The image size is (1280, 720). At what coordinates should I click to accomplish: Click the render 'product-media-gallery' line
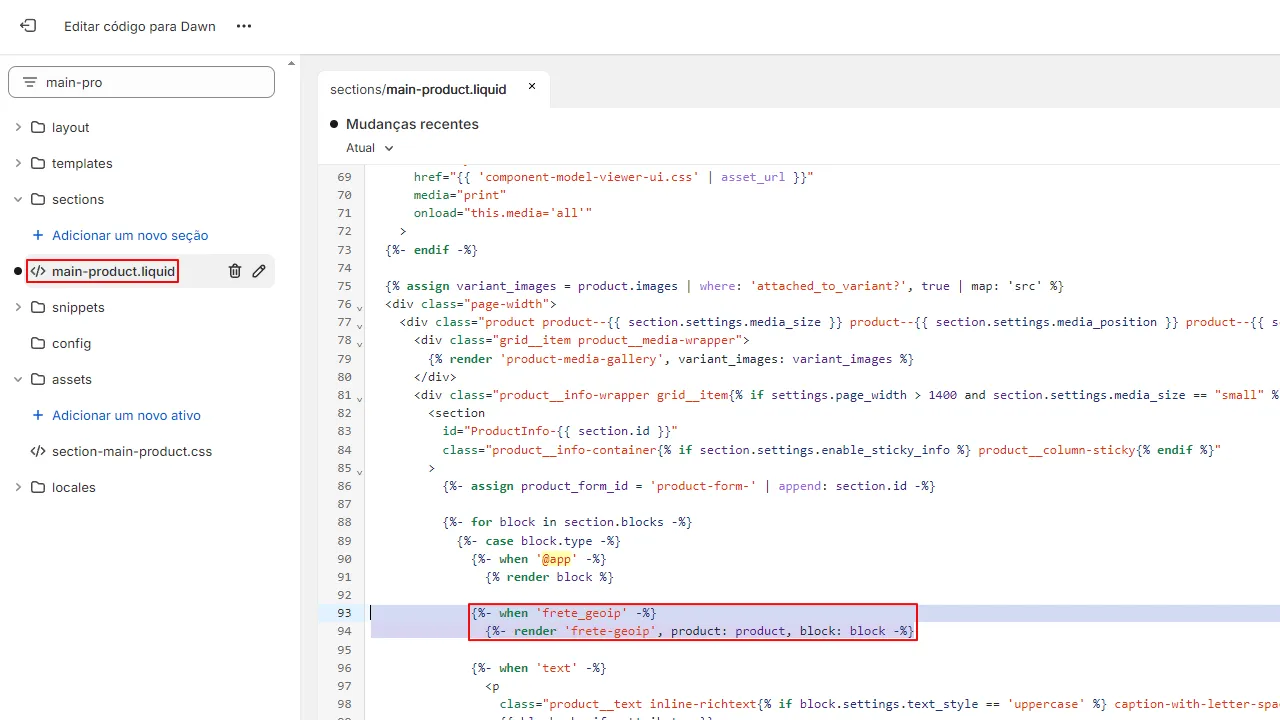click(671, 358)
